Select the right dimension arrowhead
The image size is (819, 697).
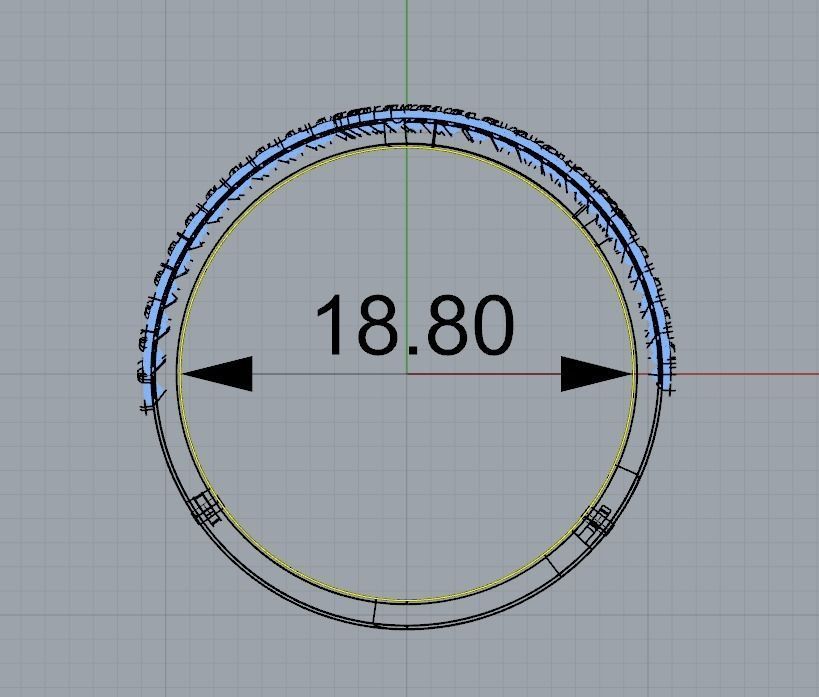(597, 374)
